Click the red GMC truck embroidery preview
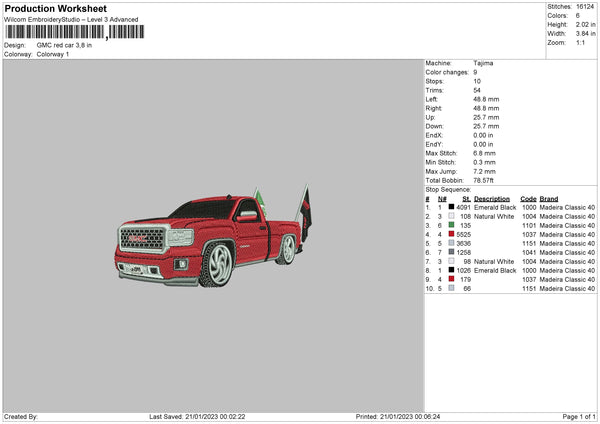Screen dimensions: 600x424 pos(214,236)
